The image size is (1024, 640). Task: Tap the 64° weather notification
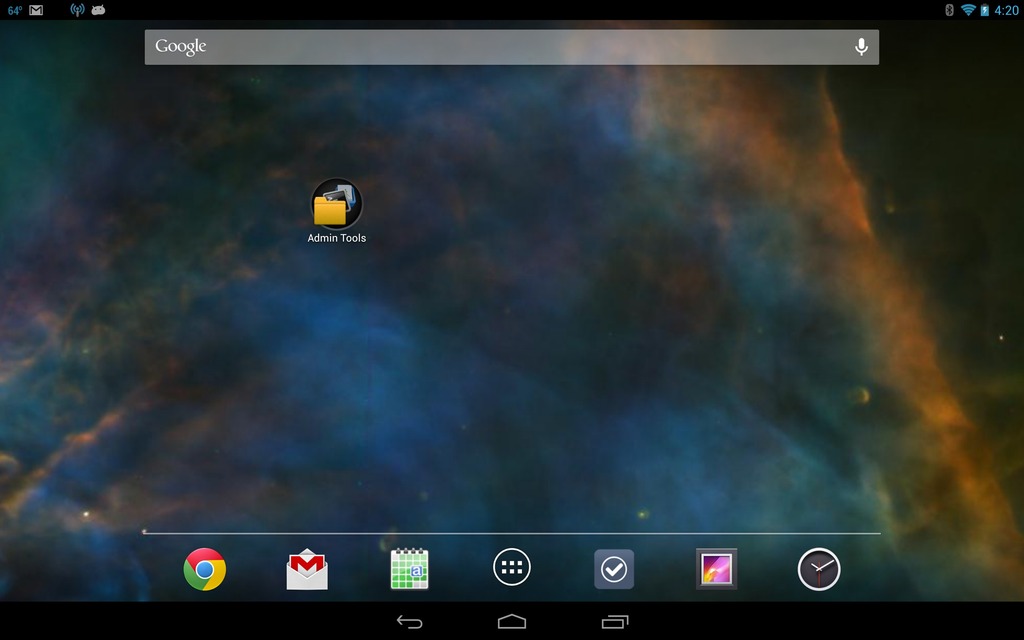click(x=14, y=10)
